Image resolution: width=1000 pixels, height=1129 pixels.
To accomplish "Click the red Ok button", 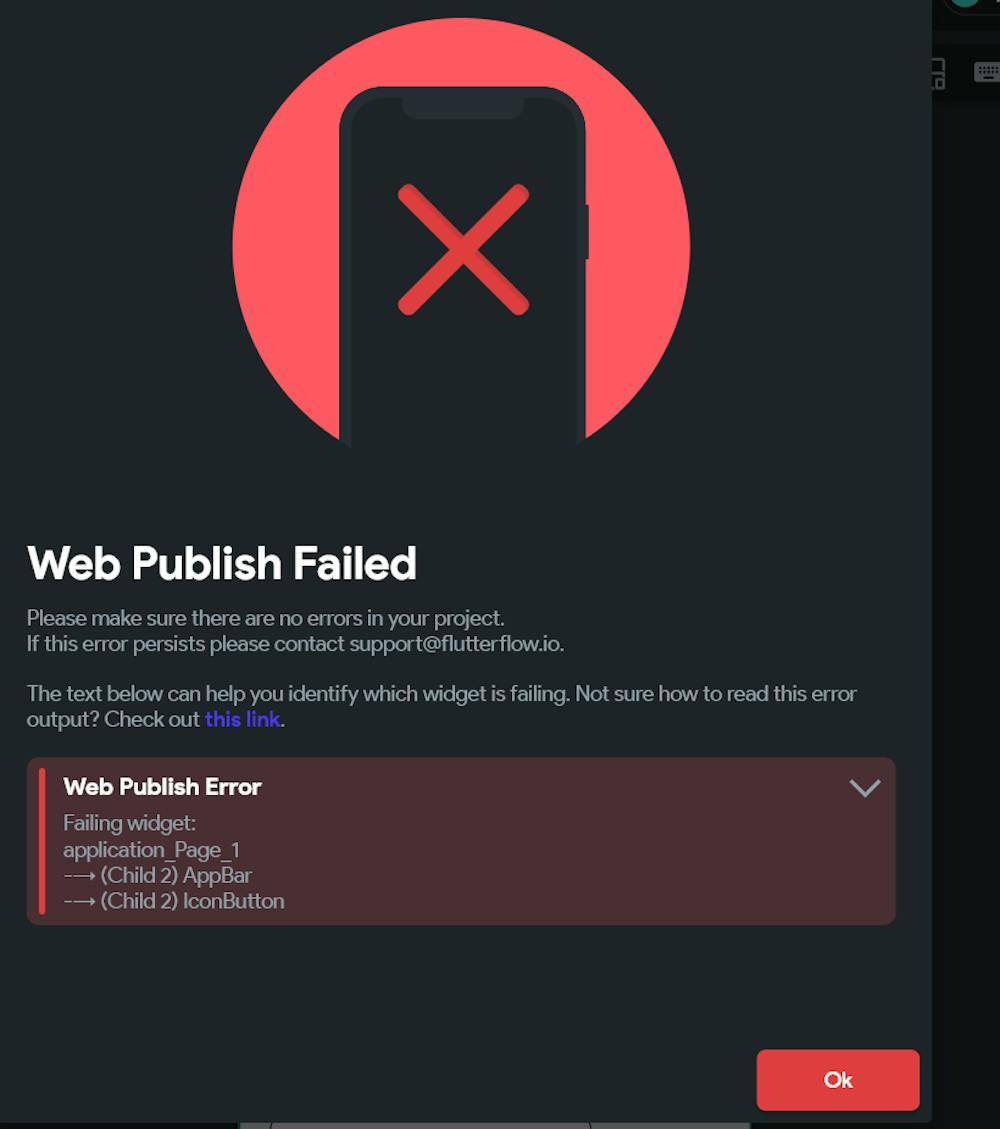I will click(x=837, y=1079).
